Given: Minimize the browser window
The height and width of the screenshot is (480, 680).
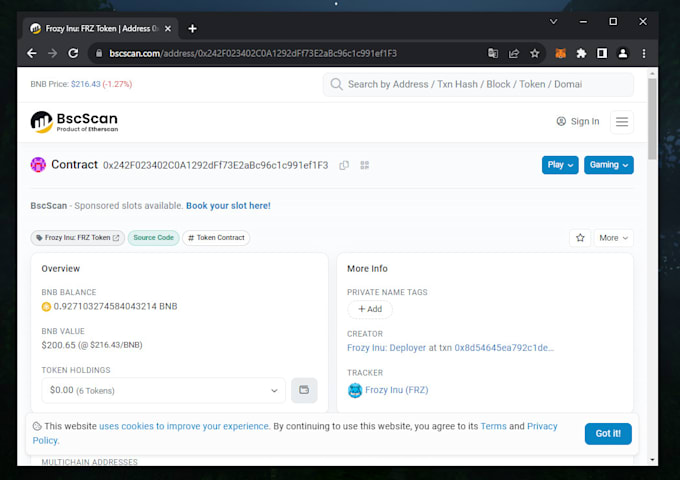Looking at the screenshot, I should point(583,21).
